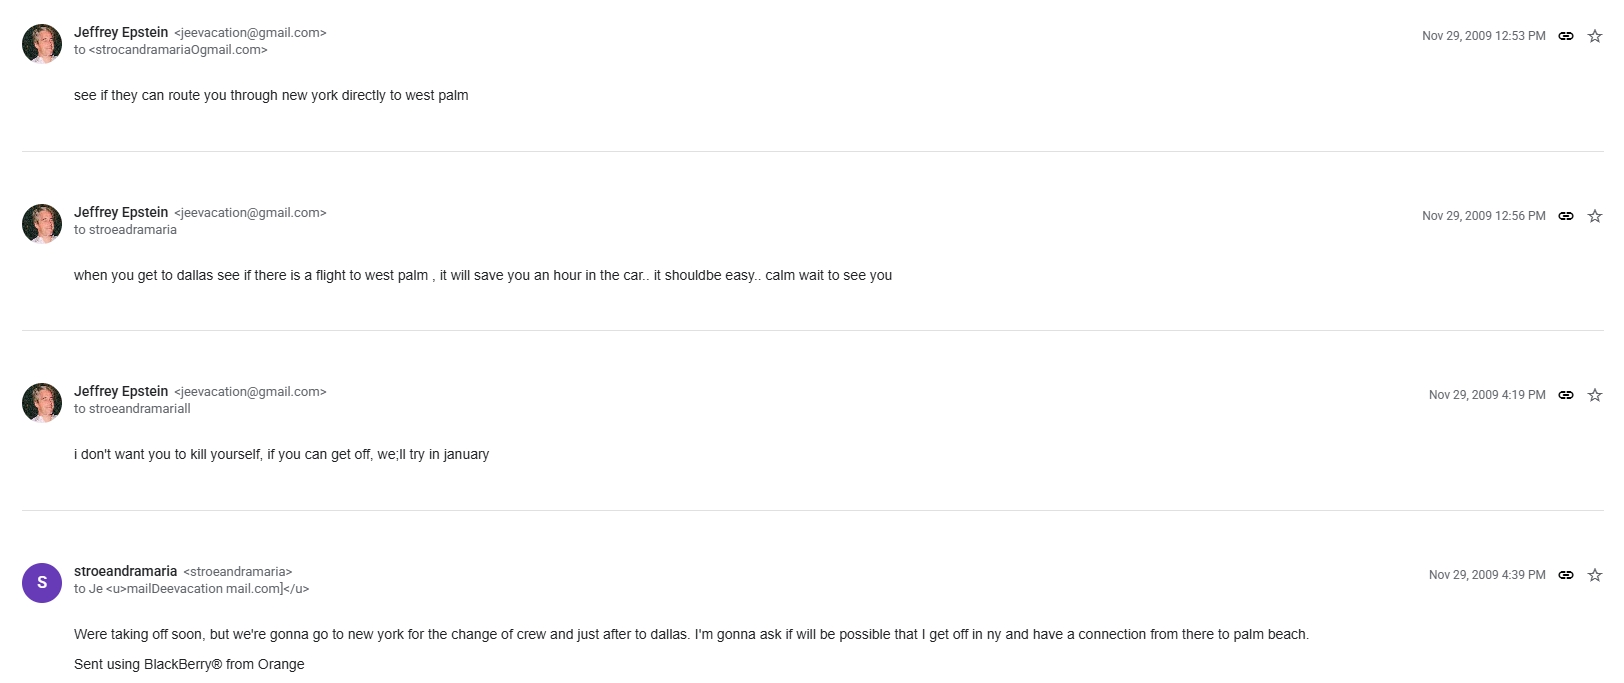Toggle star on the 4:19 PM email
Image resolution: width=1624 pixels, height=683 pixels.
point(1595,395)
